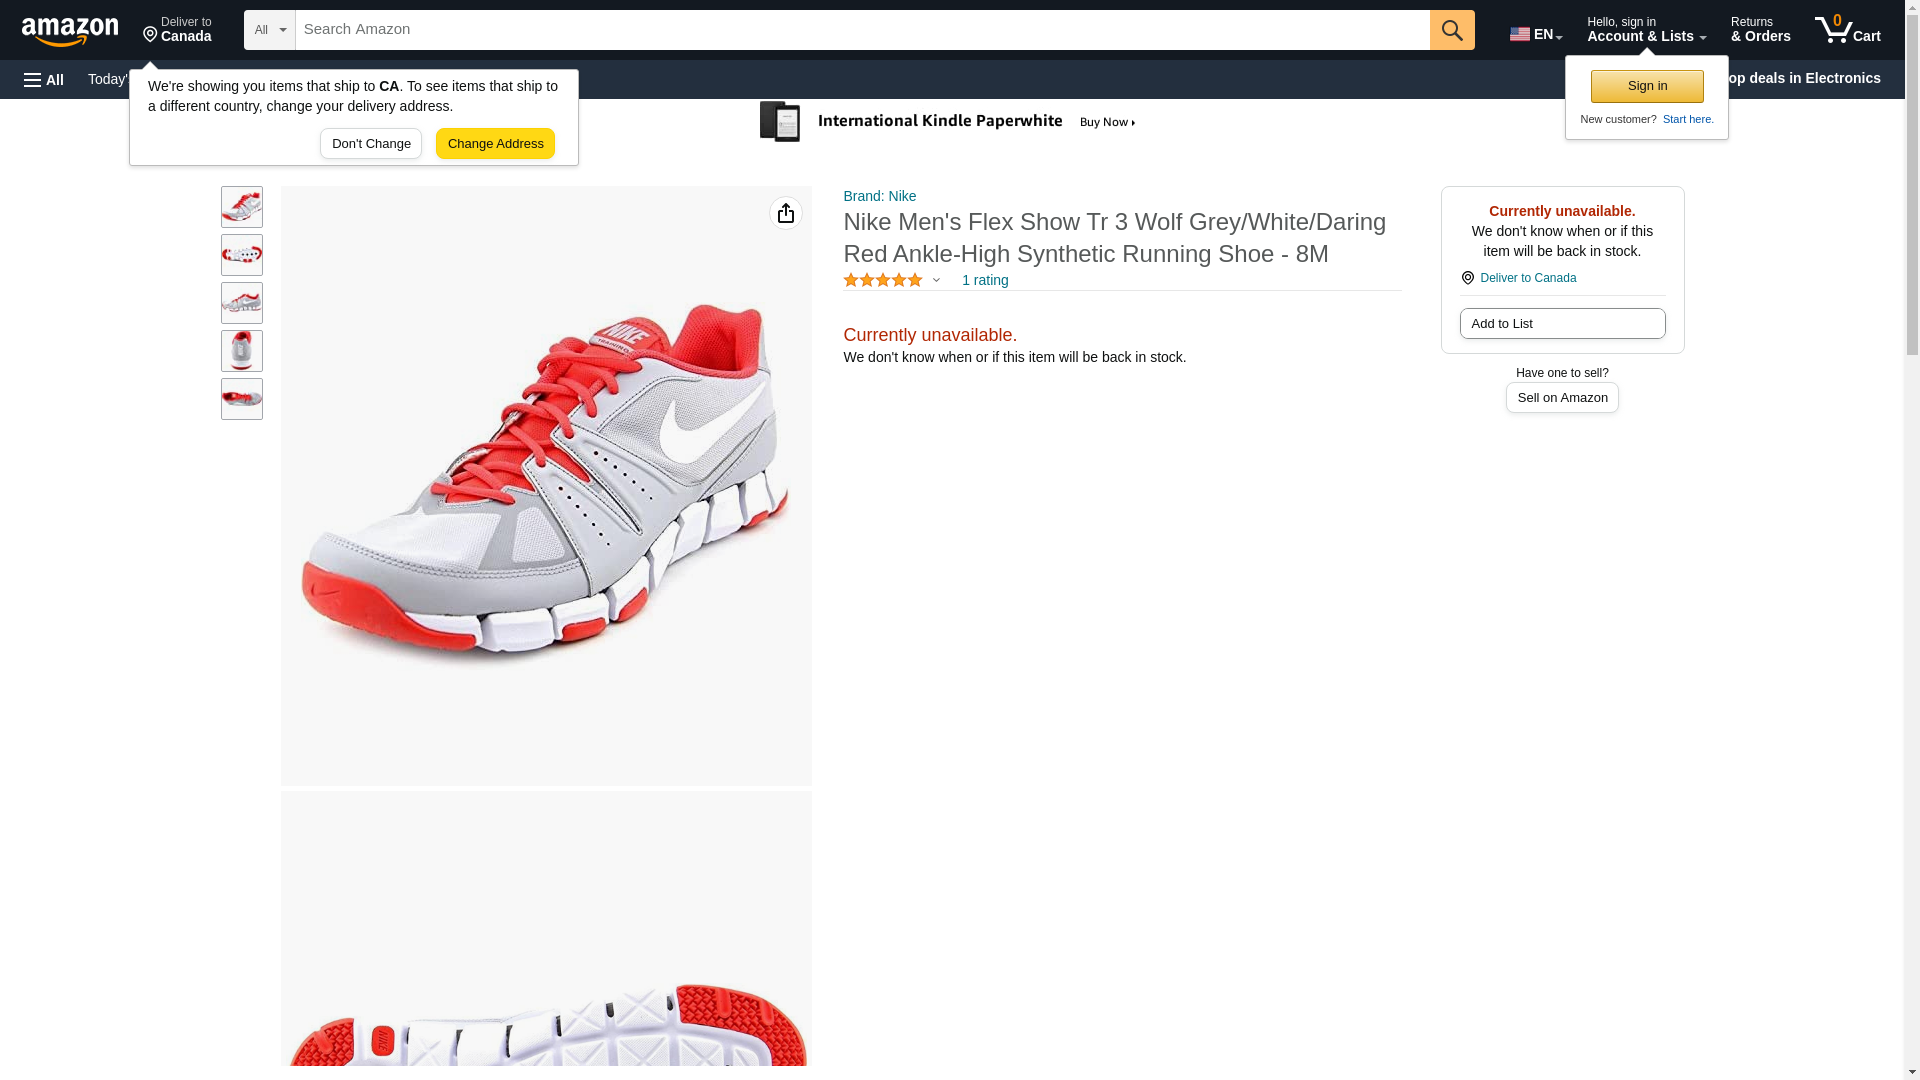1920x1080 pixels.
Task: Click the share icon on product image
Action: [x=785, y=213]
